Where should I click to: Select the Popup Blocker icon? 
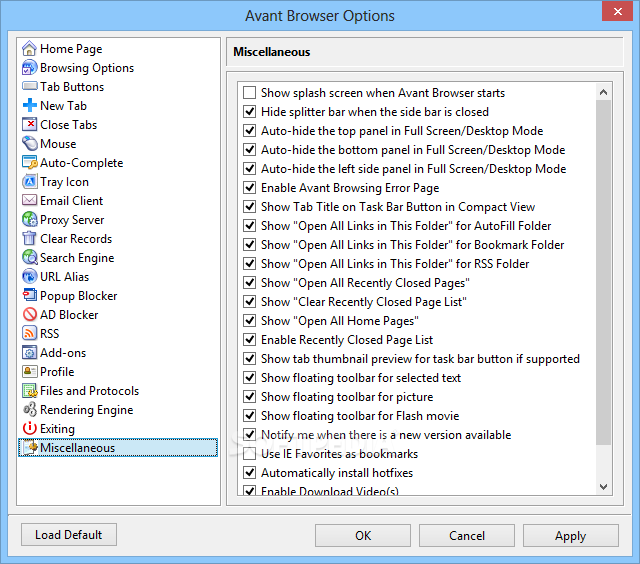(29, 295)
